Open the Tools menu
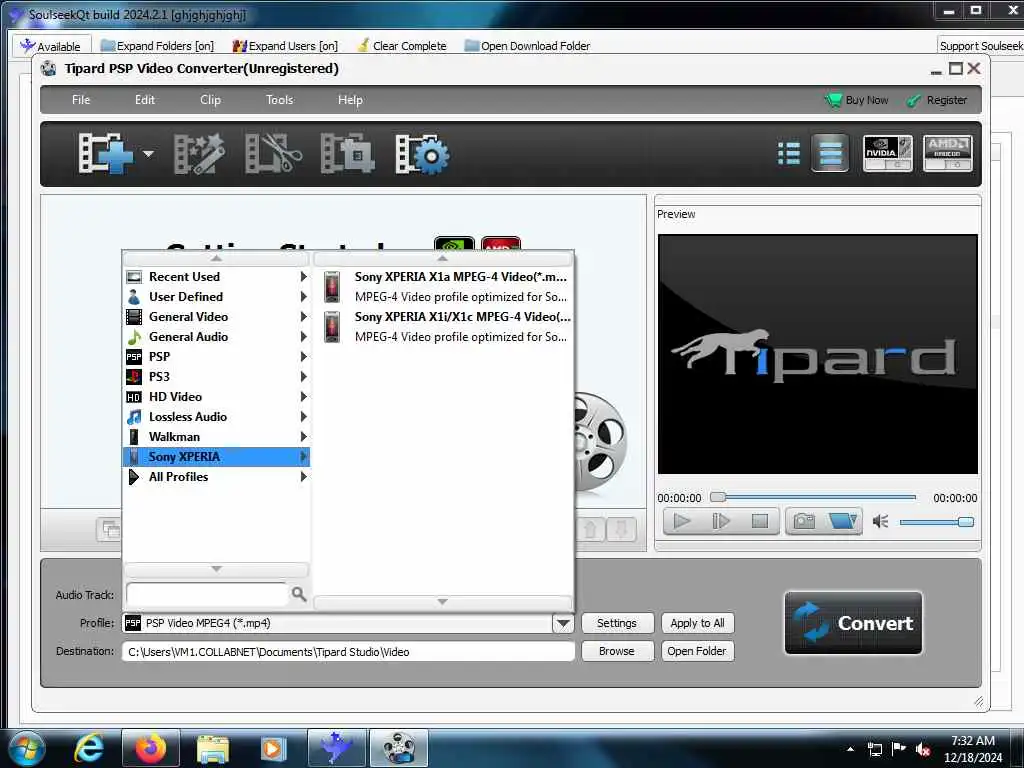 pyautogui.click(x=280, y=100)
